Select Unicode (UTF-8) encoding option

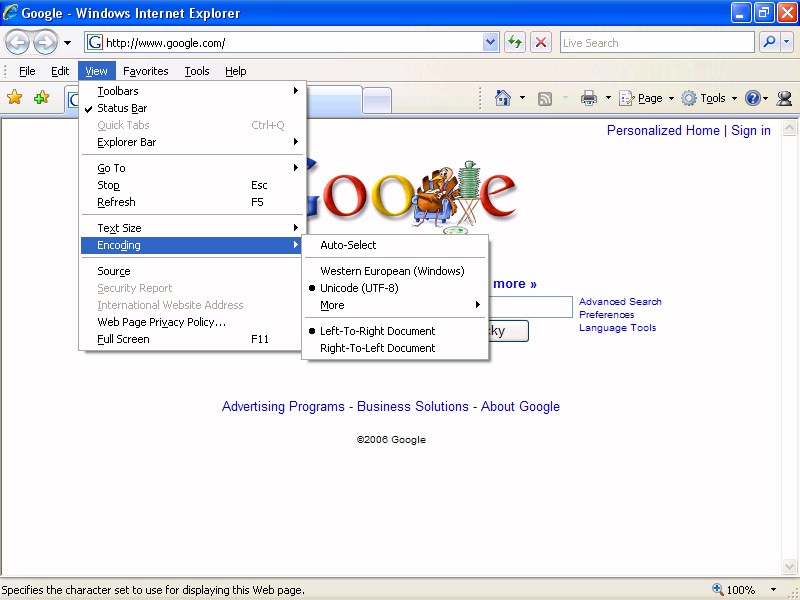359,288
